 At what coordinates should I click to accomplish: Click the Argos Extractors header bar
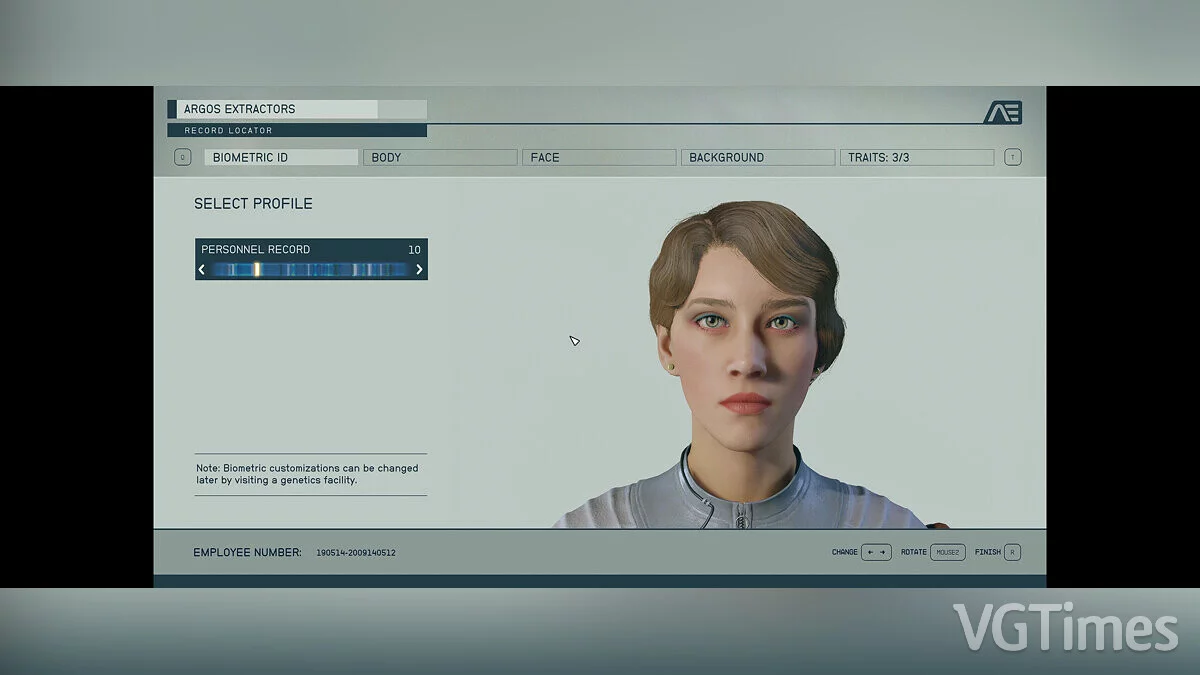(297, 109)
